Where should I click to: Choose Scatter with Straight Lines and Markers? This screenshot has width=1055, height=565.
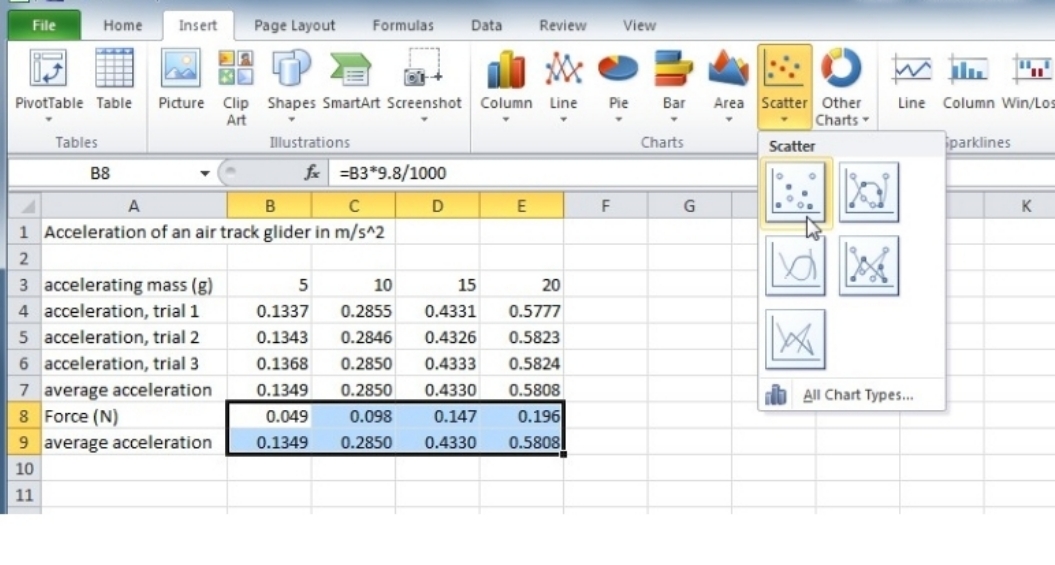click(x=869, y=266)
